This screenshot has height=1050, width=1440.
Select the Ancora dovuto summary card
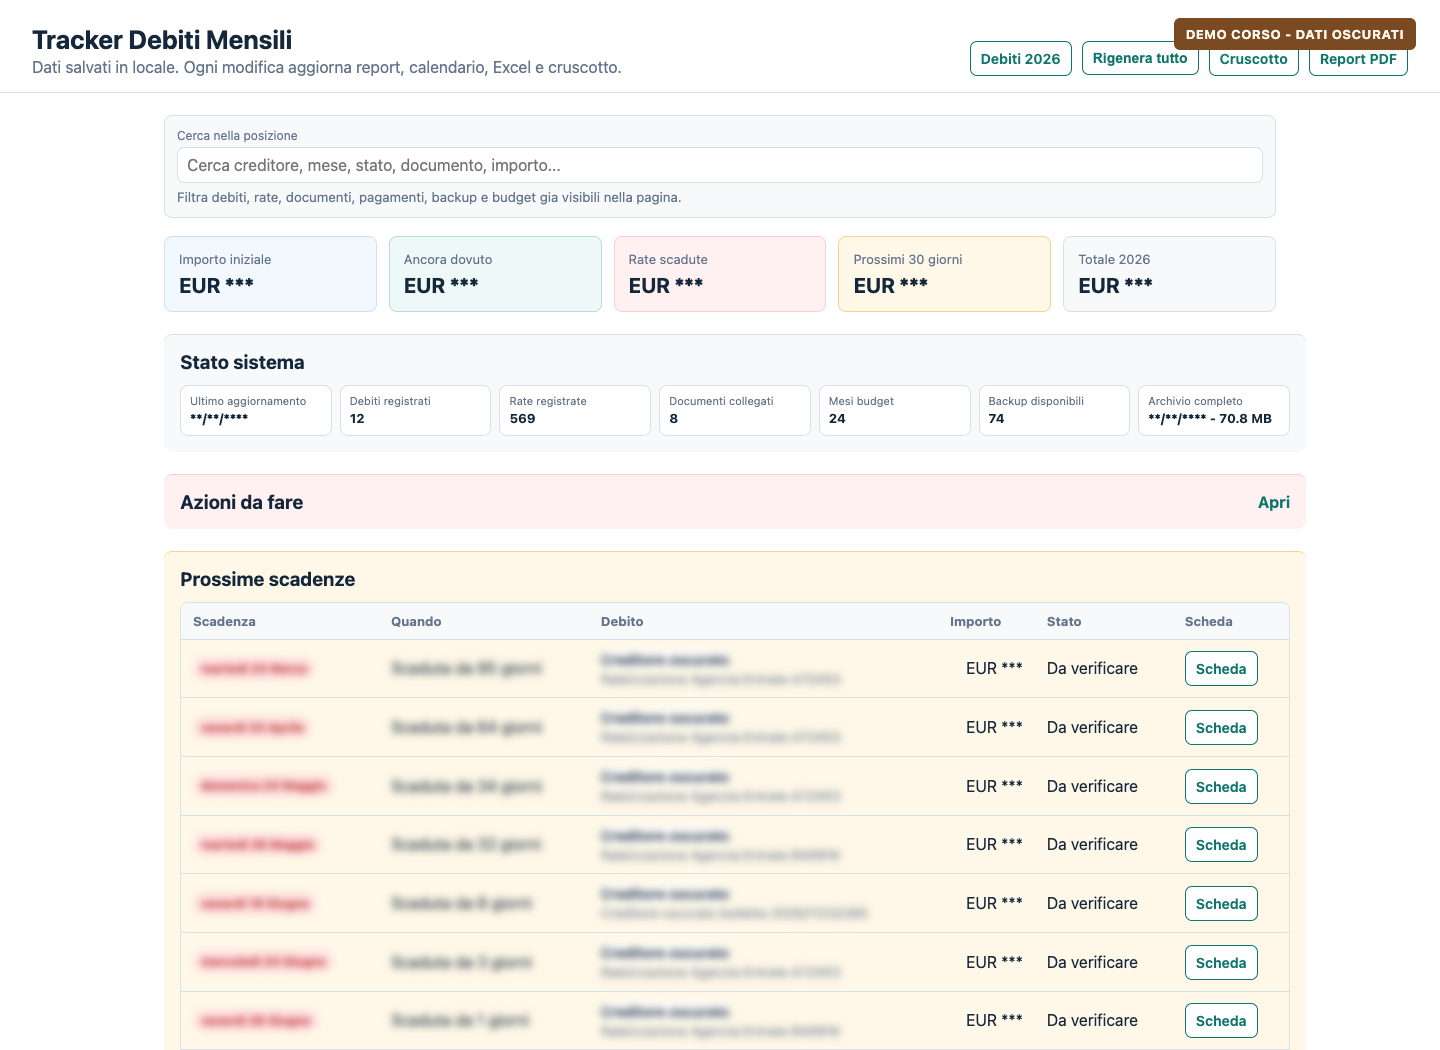(495, 274)
